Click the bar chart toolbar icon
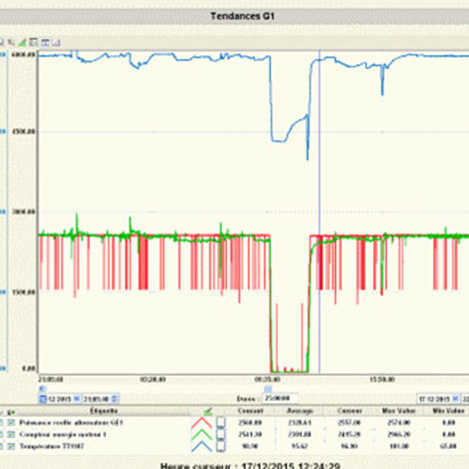The width and height of the screenshot is (469, 469). 56,43
